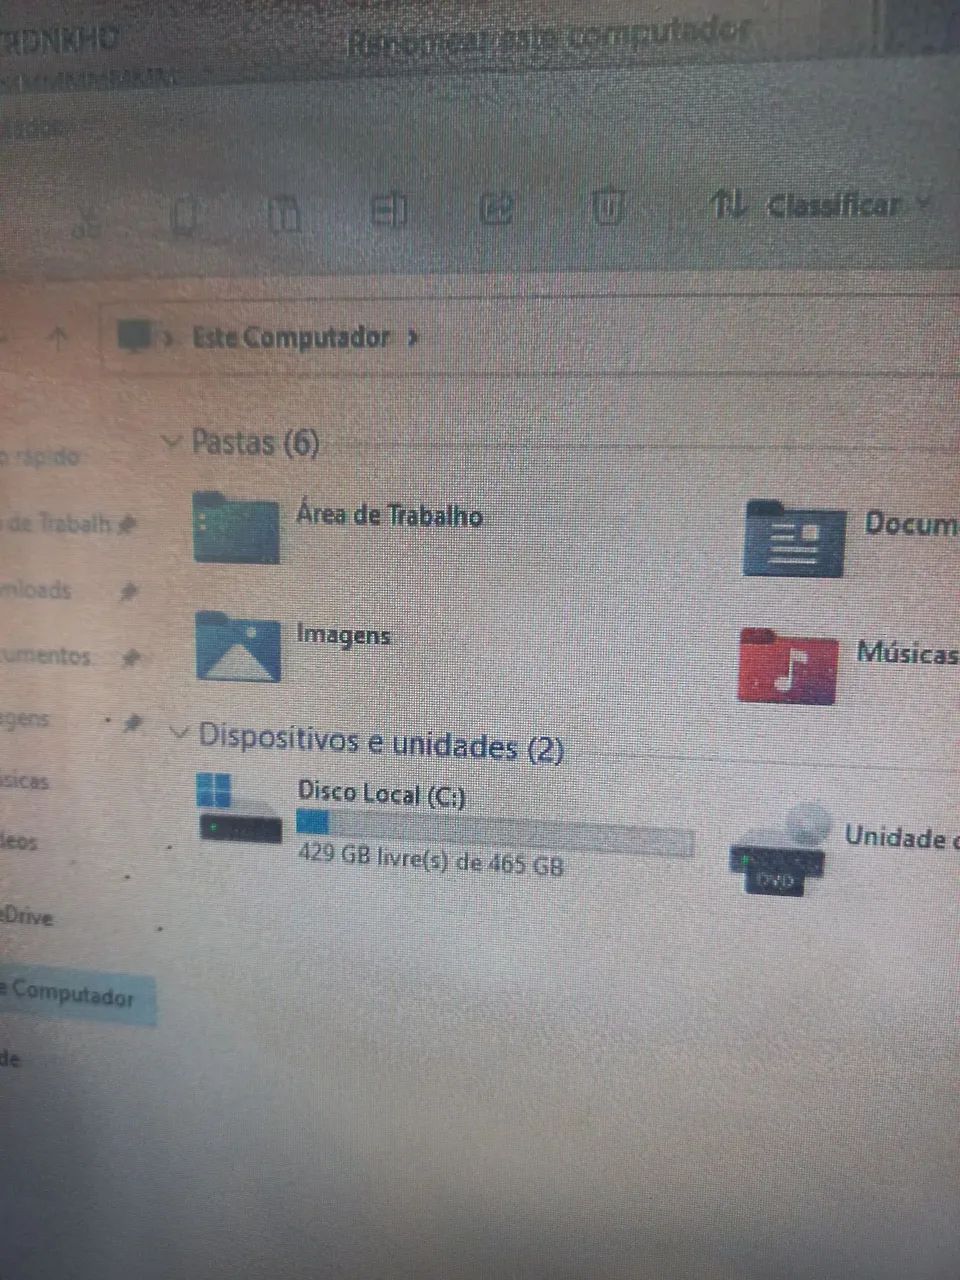Select the Pastas (6) header text
Image resolution: width=960 pixels, height=1280 pixels.
(255, 441)
